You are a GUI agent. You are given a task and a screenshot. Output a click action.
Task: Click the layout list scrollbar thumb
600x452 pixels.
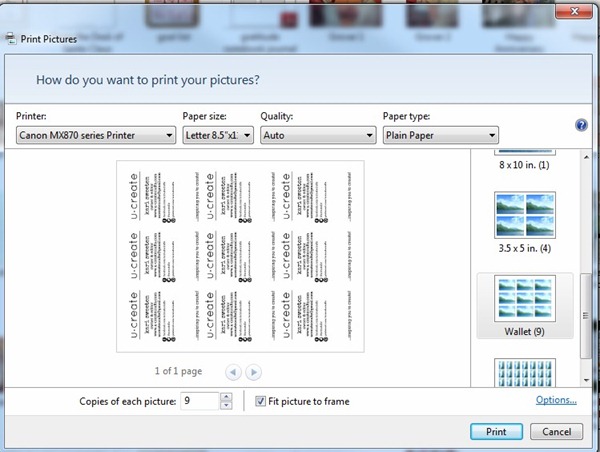coord(585,316)
